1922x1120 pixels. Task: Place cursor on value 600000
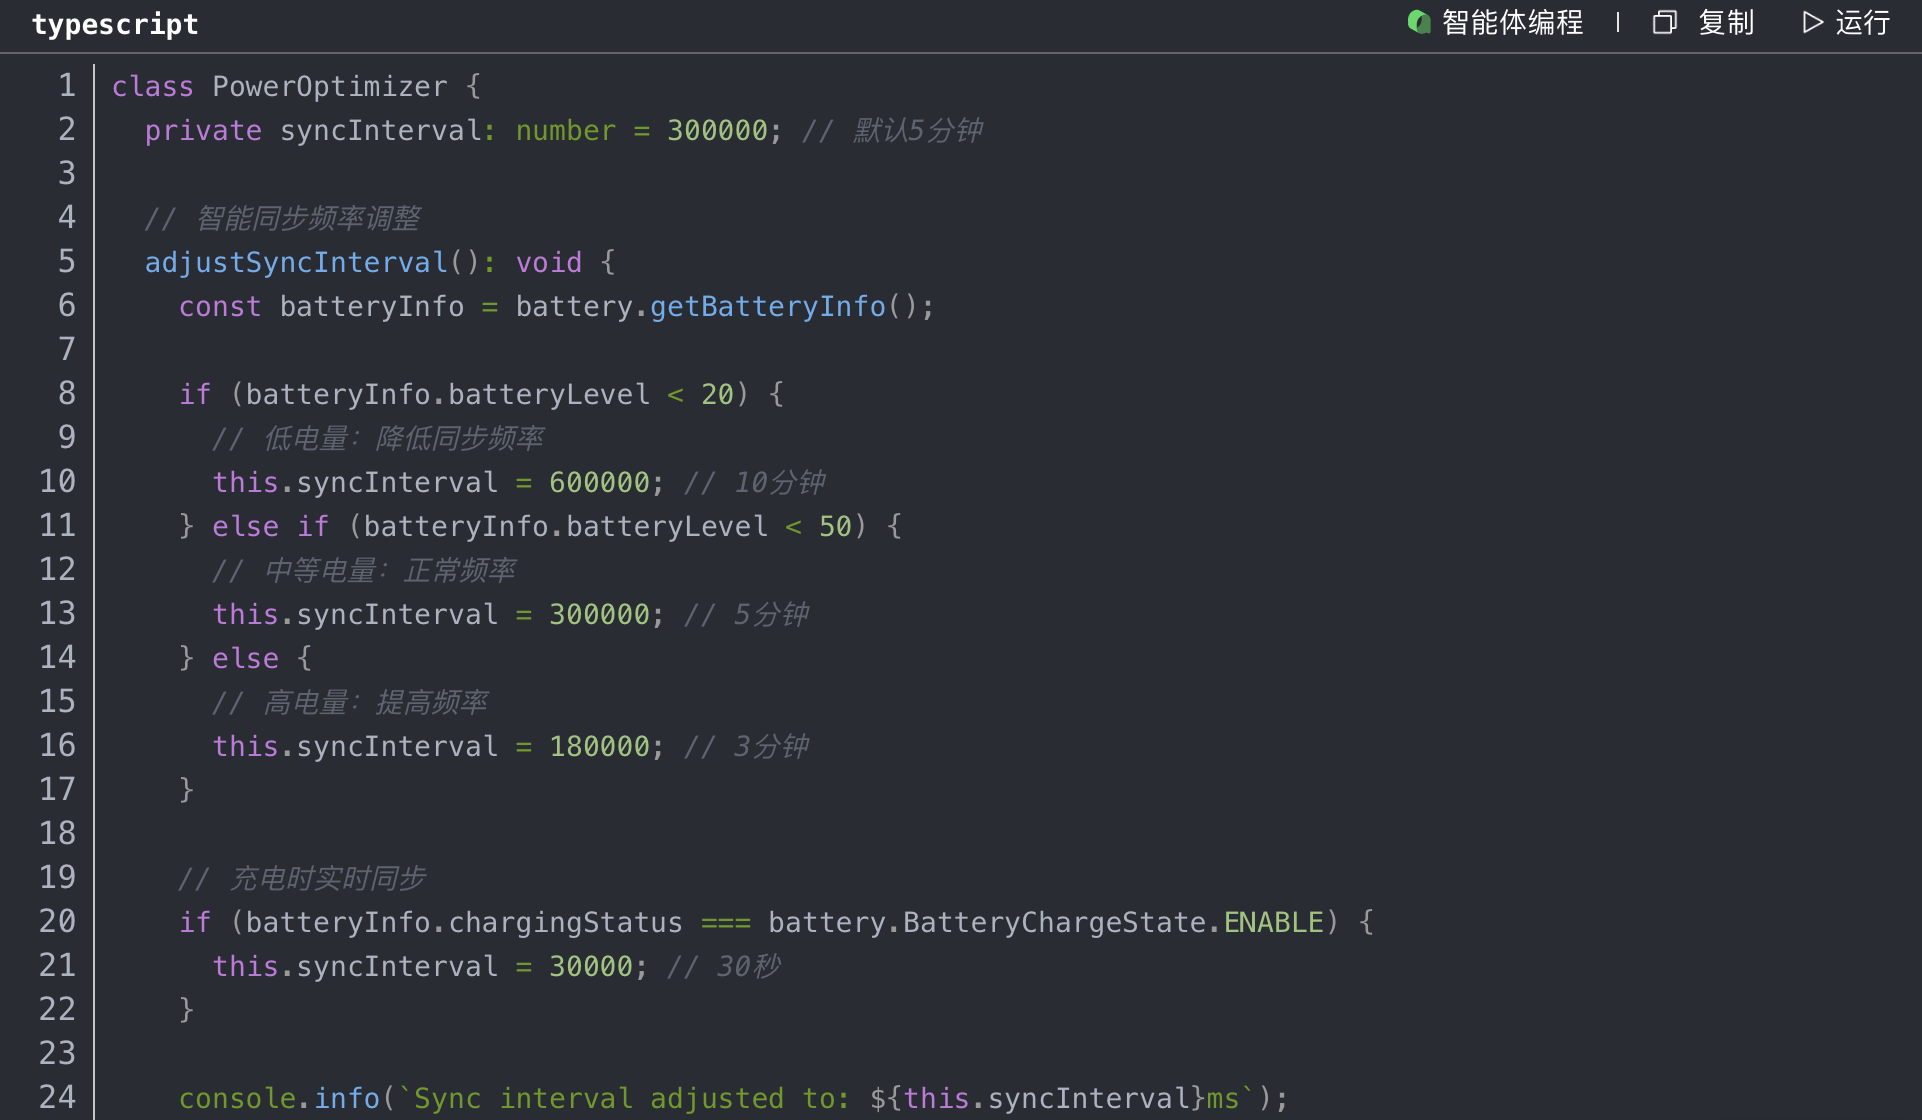(x=599, y=483)
